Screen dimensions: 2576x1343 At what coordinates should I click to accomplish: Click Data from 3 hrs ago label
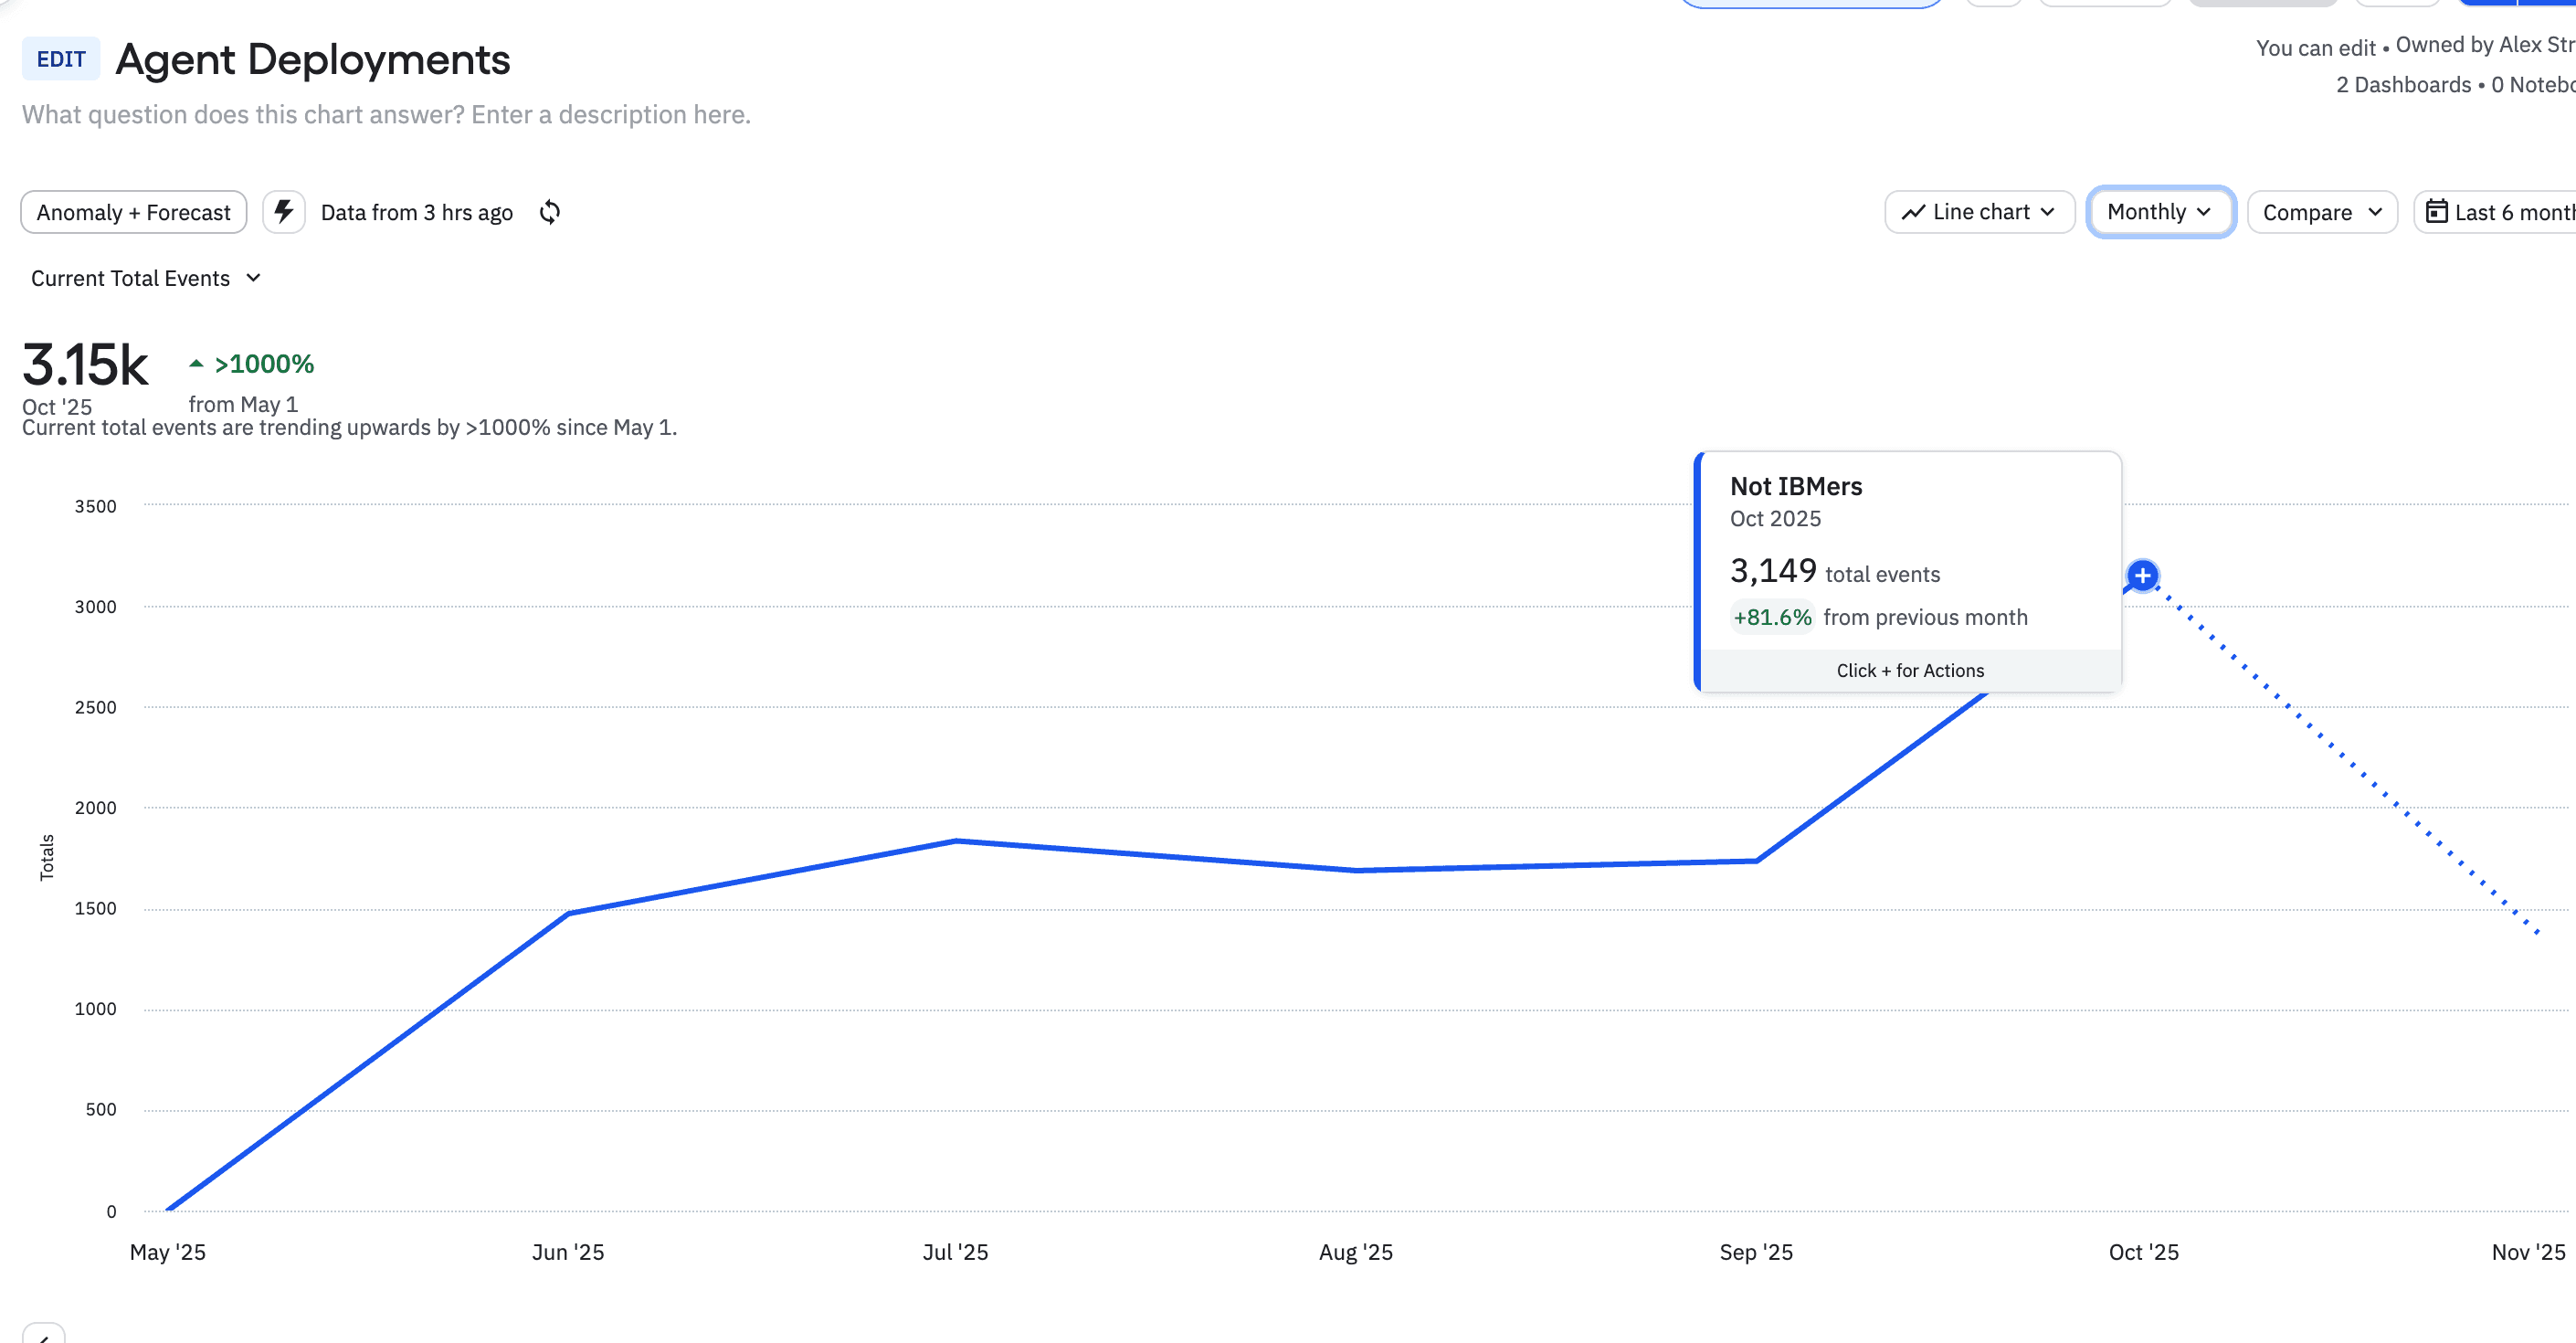pyautogui.click(x=416, y=212)
